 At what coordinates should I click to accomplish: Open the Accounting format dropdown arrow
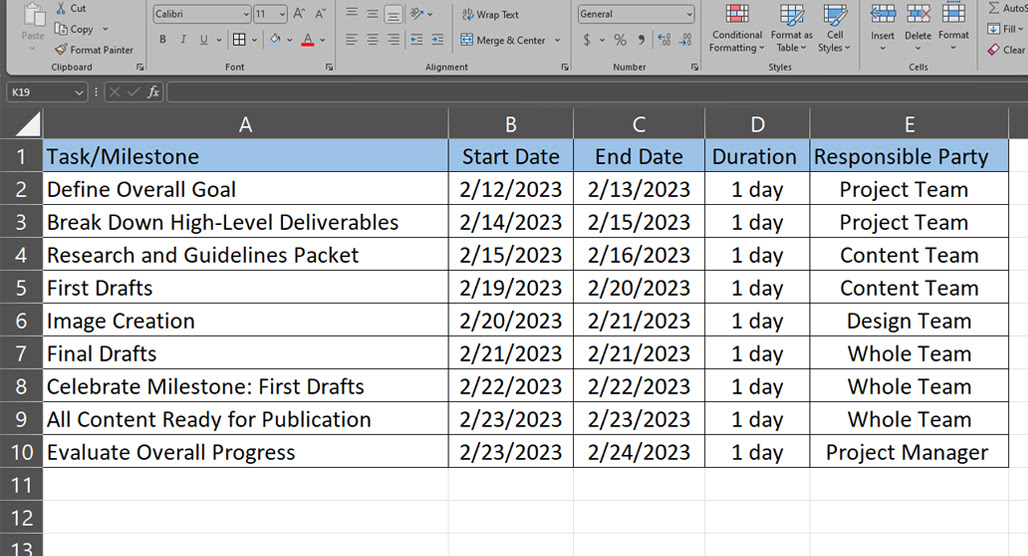pyautogui.click(x=601, y=40)
